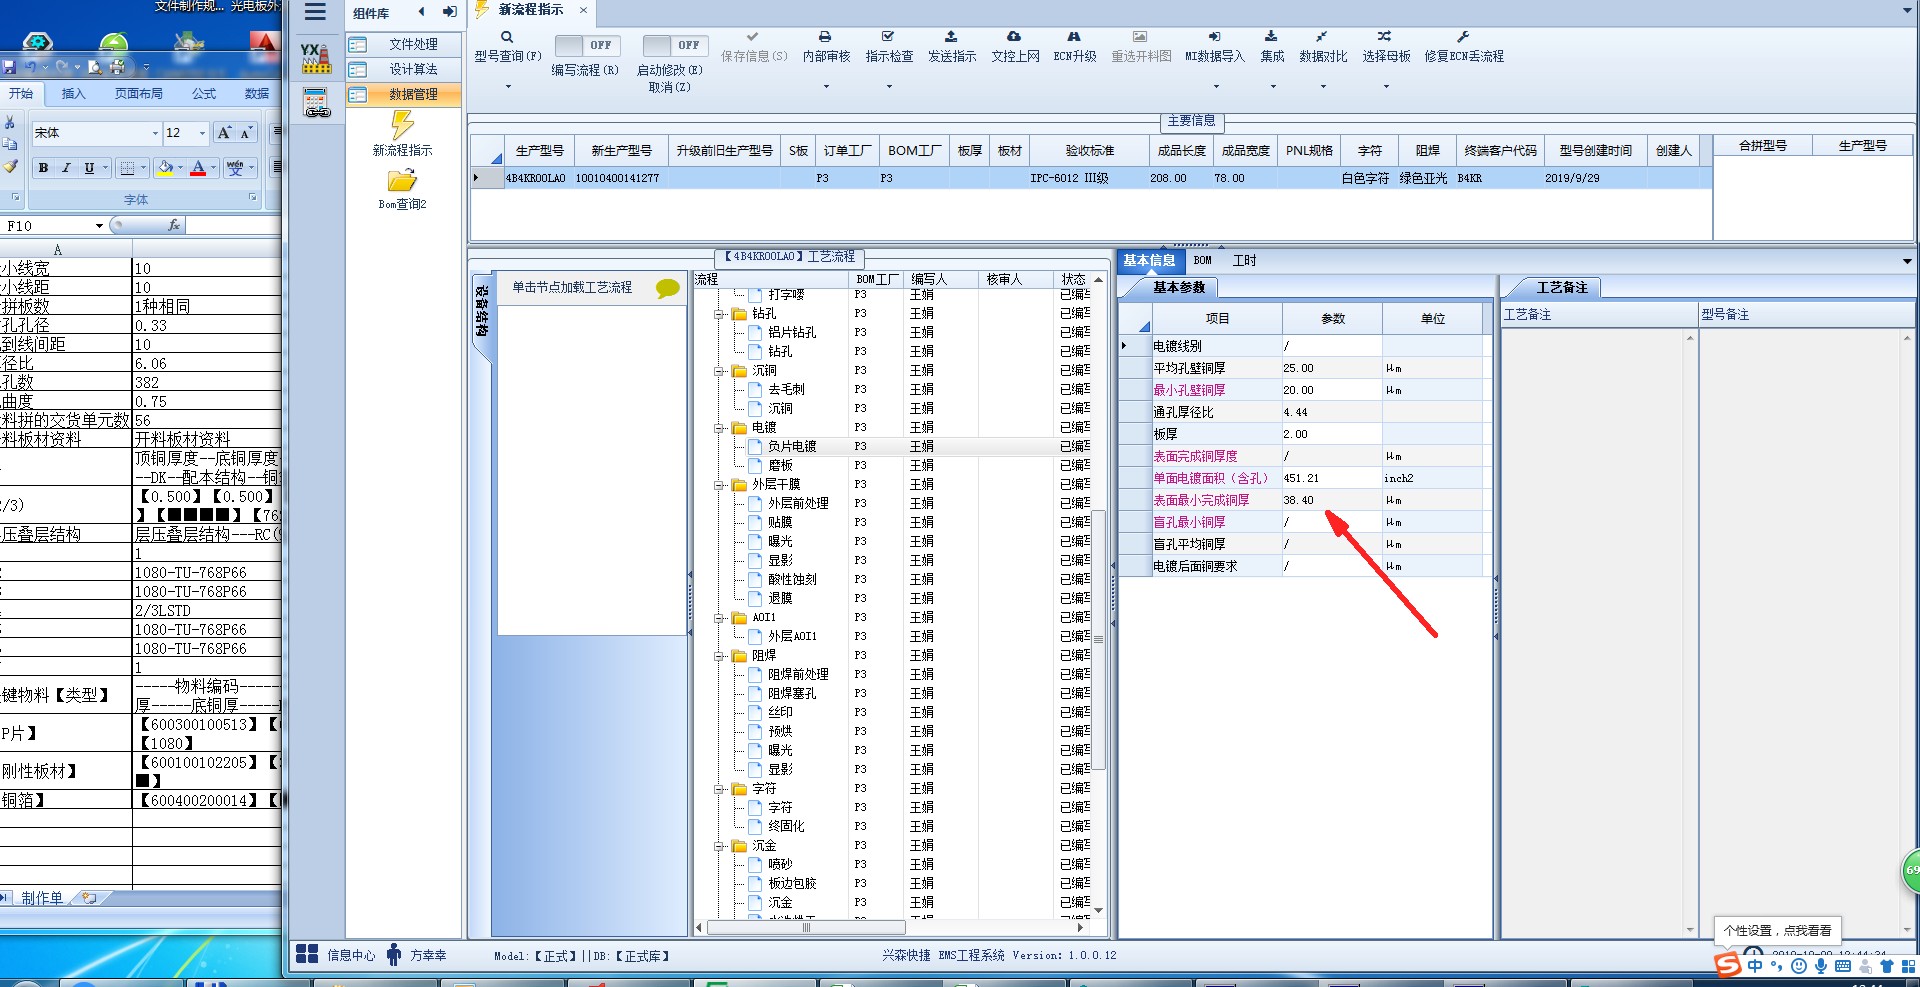This screenshot has width=1920, height=987.
Task: Open Bom查询2 folder icon
Action: click(x=402, y=181)
